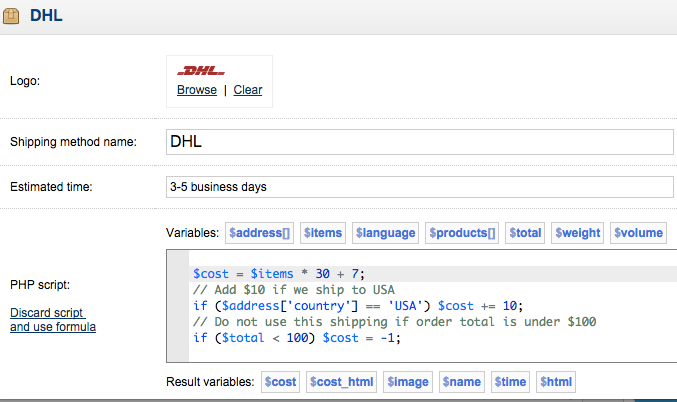Insert the $products[] variable
Viewport: 677px width, 402px height.
point(462,233)
